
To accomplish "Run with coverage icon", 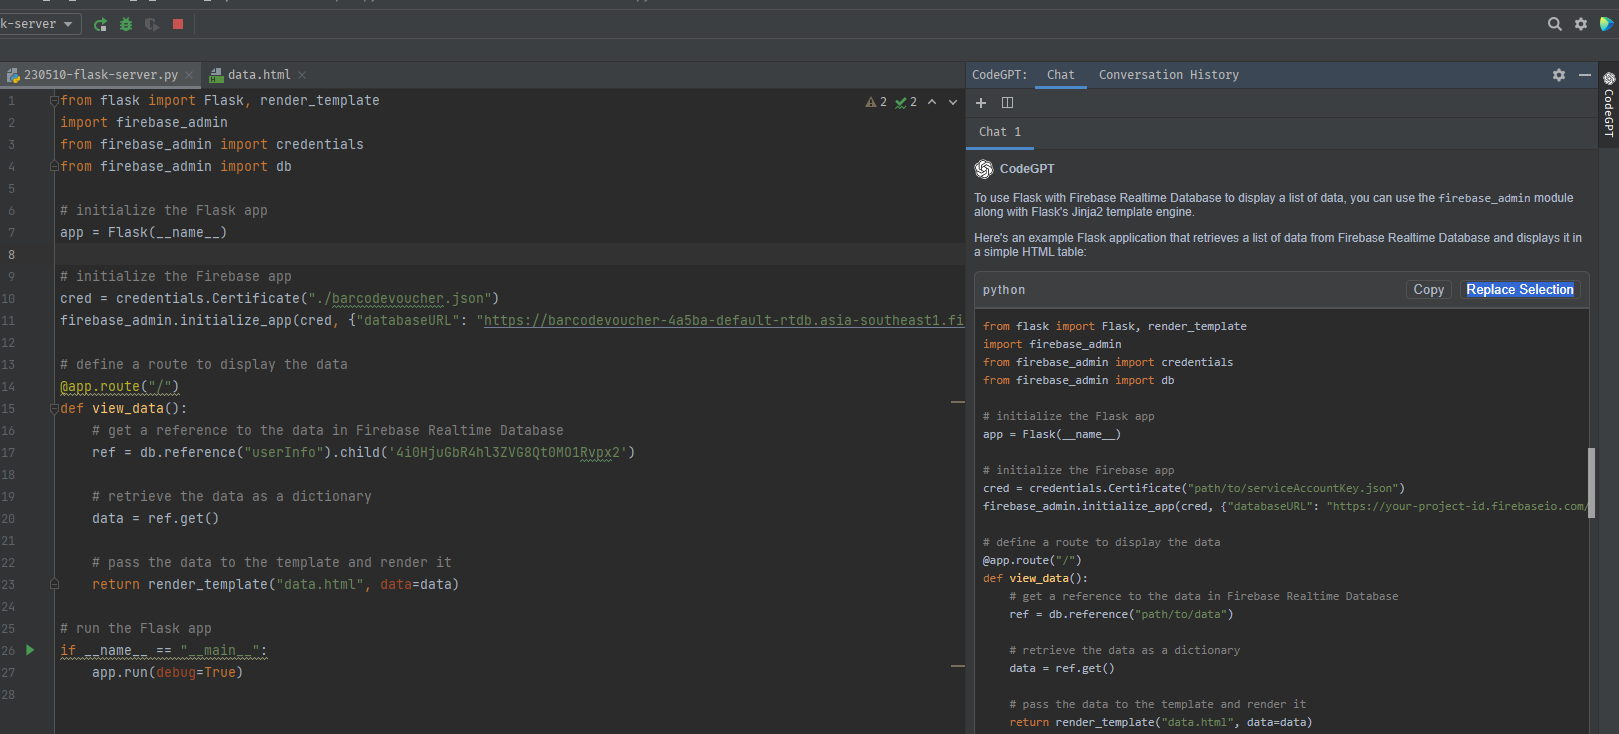I will point(152,24).
